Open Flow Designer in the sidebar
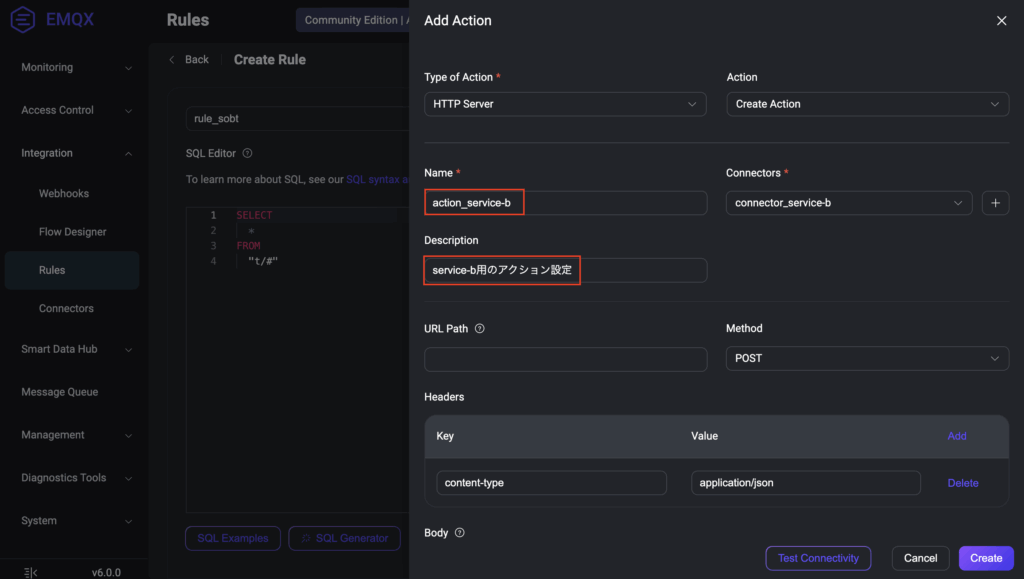 (72, 232)
